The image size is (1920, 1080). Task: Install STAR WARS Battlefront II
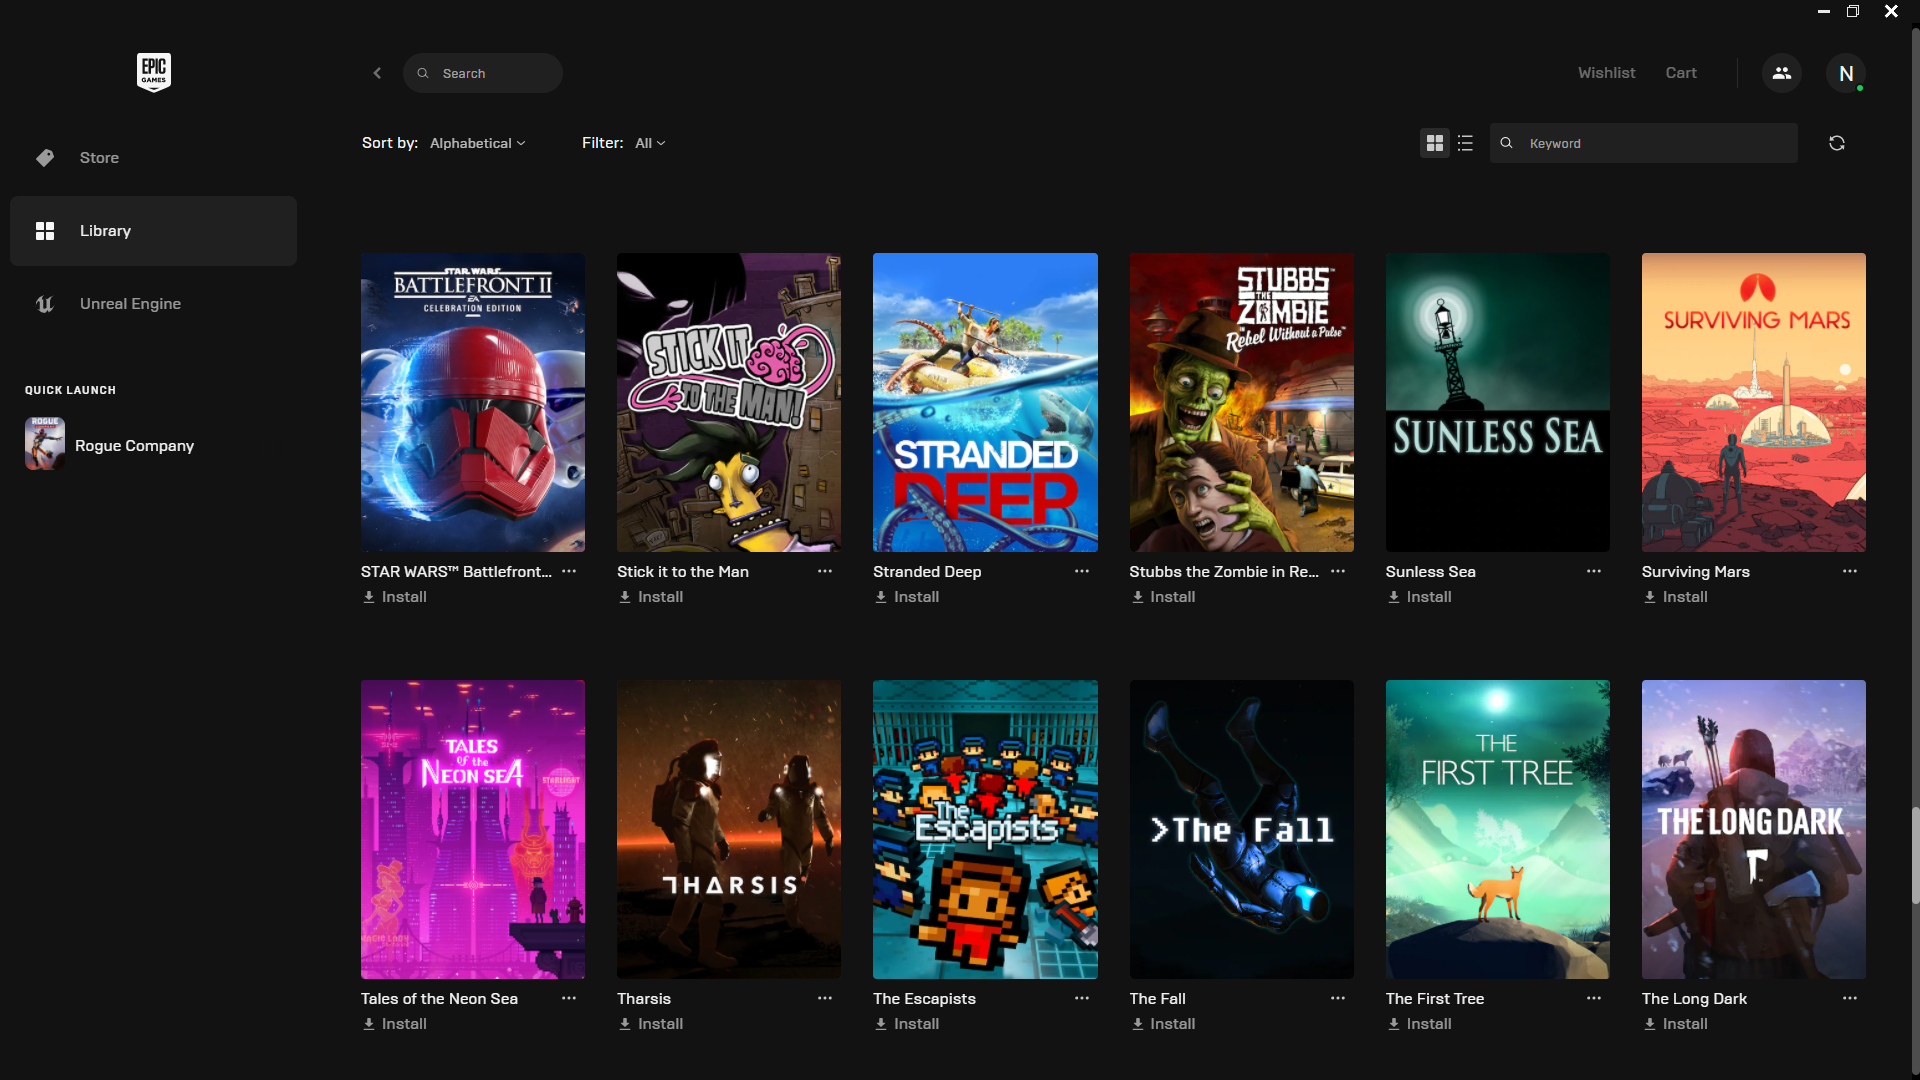click(x=395, y=597)
